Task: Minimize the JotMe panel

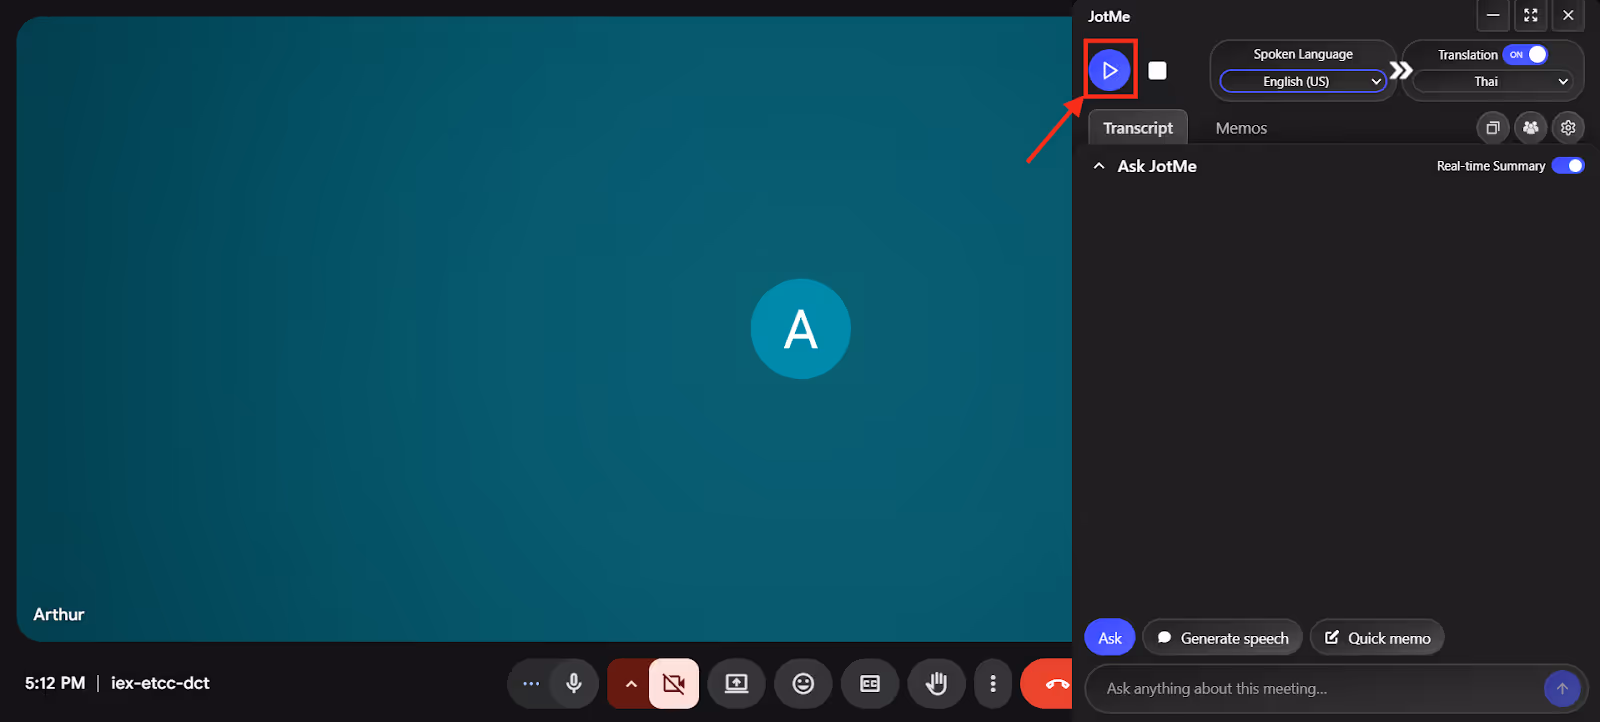Action: coord(1493,15)
